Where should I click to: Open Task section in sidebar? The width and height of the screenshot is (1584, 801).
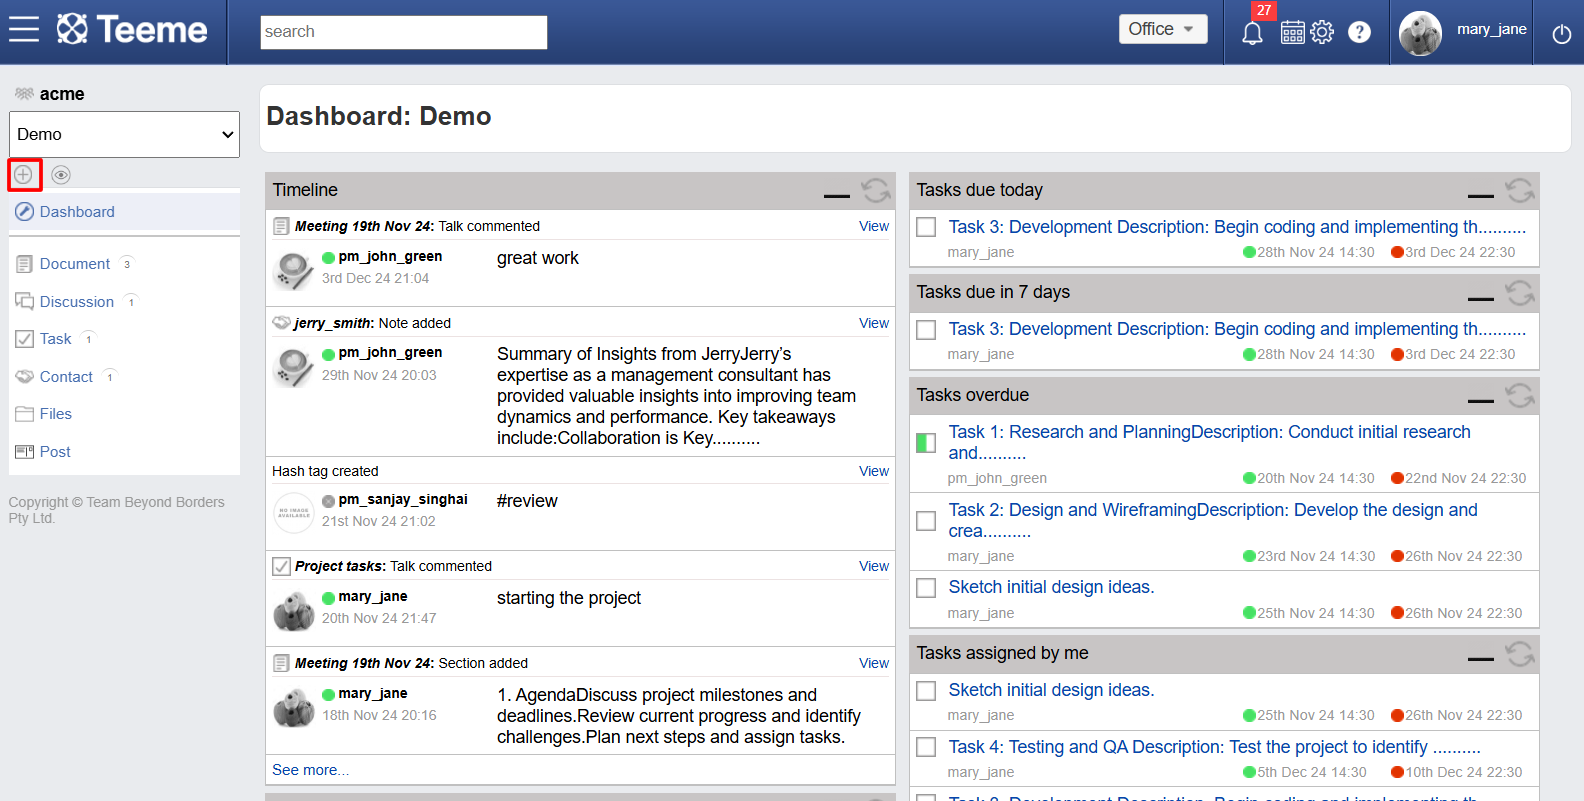coord(56,339)
